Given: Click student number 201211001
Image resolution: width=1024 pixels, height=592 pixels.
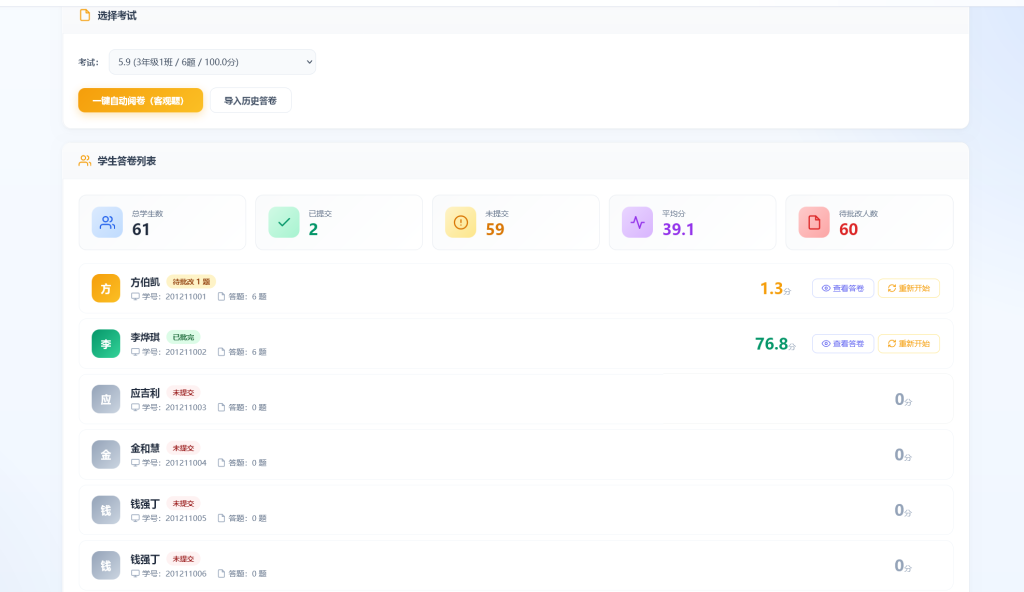Looking at the screenshot, I should click(x=185, y=297).
